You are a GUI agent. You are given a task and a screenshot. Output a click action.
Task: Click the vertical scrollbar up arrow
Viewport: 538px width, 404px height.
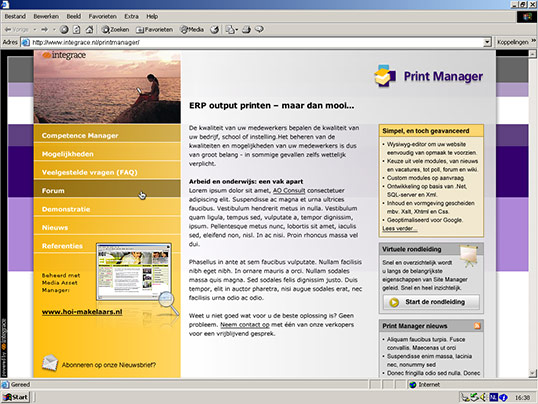pos(532,54)
